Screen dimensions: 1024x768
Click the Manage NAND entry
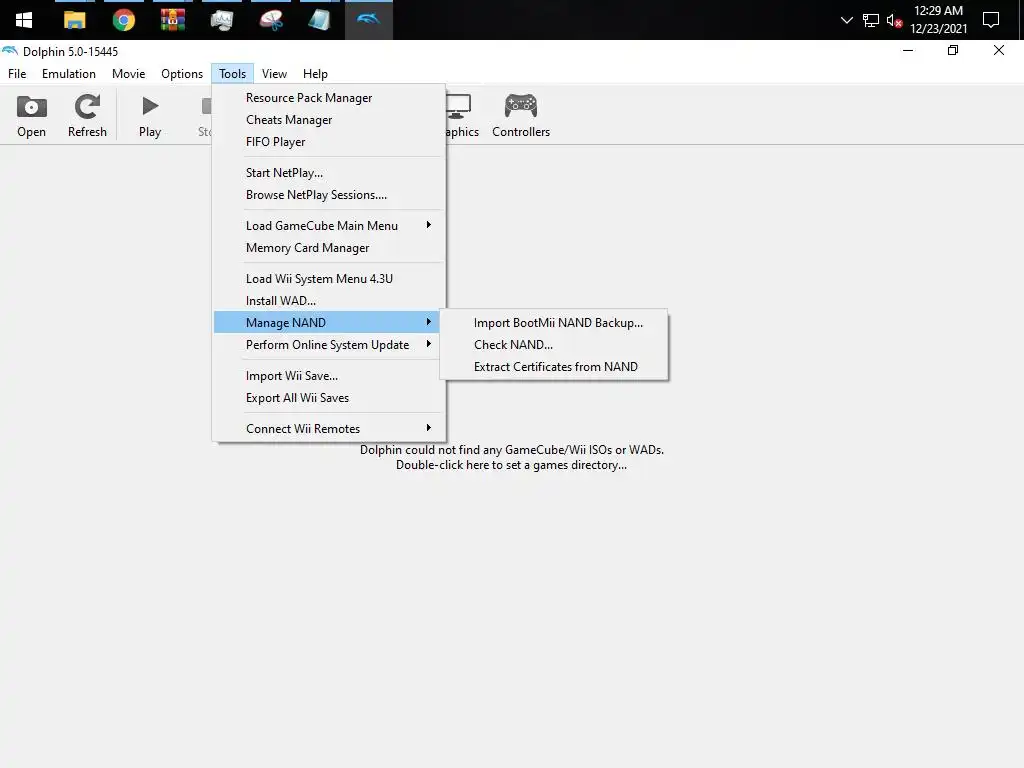click(329, 323)
